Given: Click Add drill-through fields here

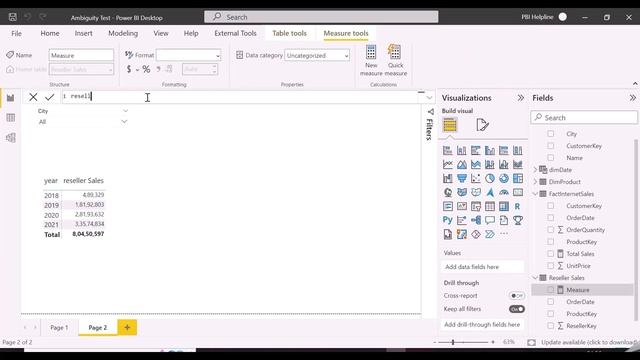Looking at the screenshot, I should [482, 324].
